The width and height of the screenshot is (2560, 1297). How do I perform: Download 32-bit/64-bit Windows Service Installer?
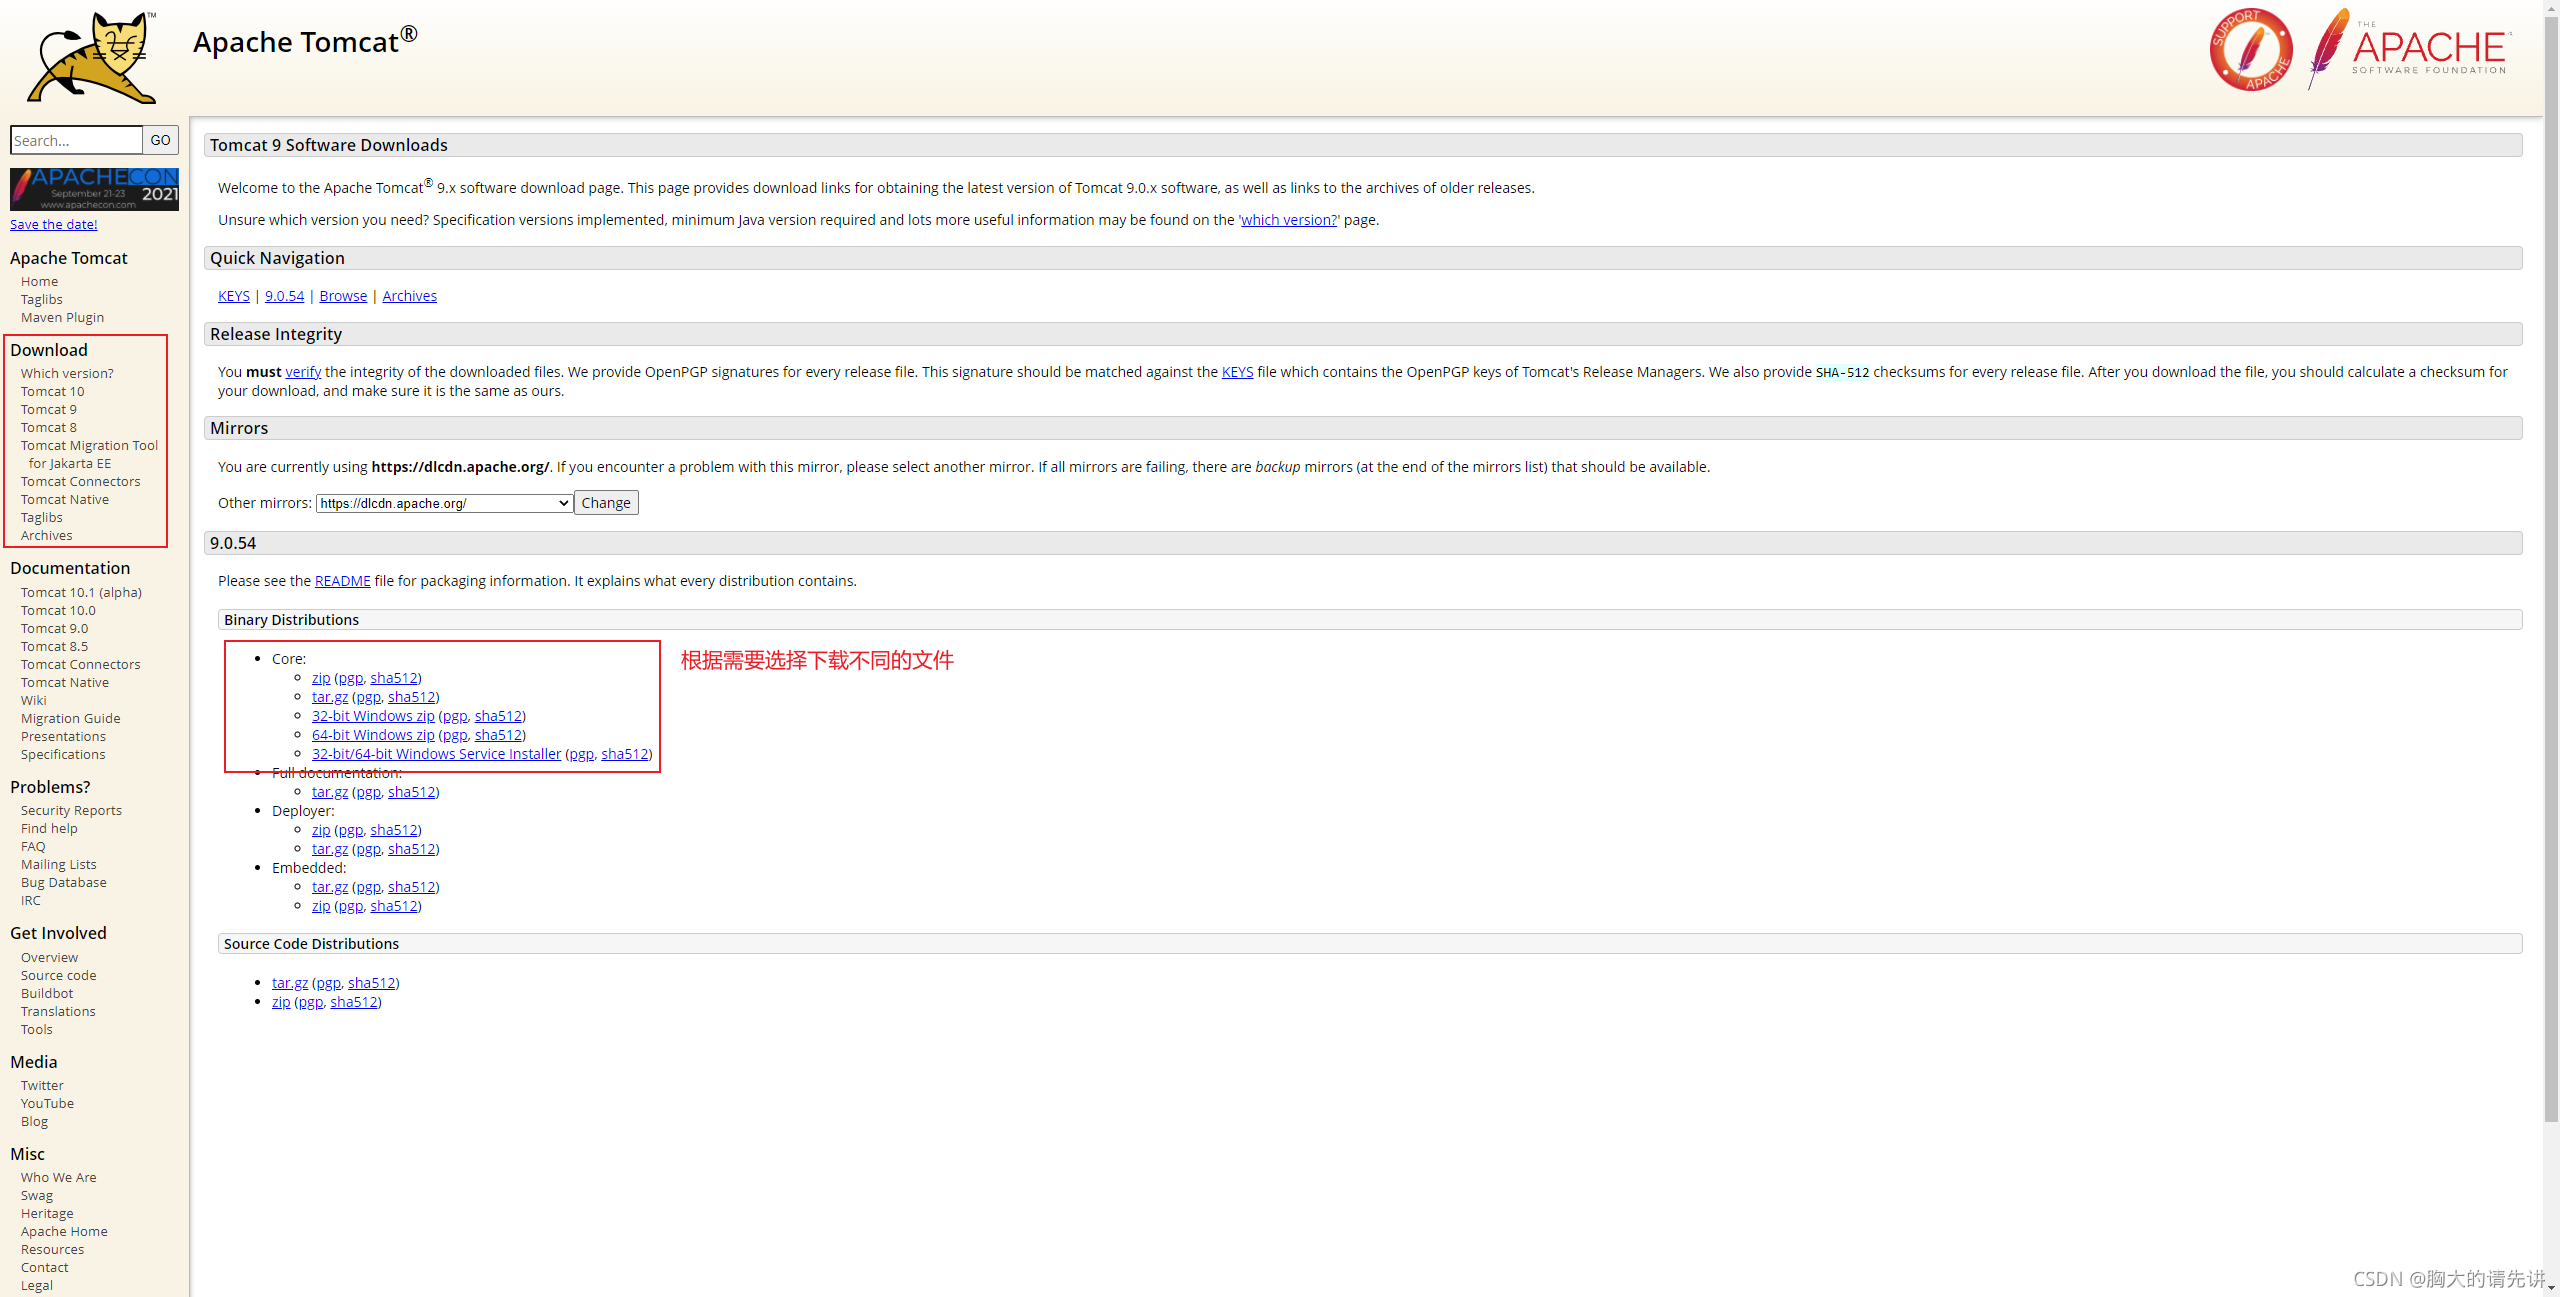click(x=436, y=754)
